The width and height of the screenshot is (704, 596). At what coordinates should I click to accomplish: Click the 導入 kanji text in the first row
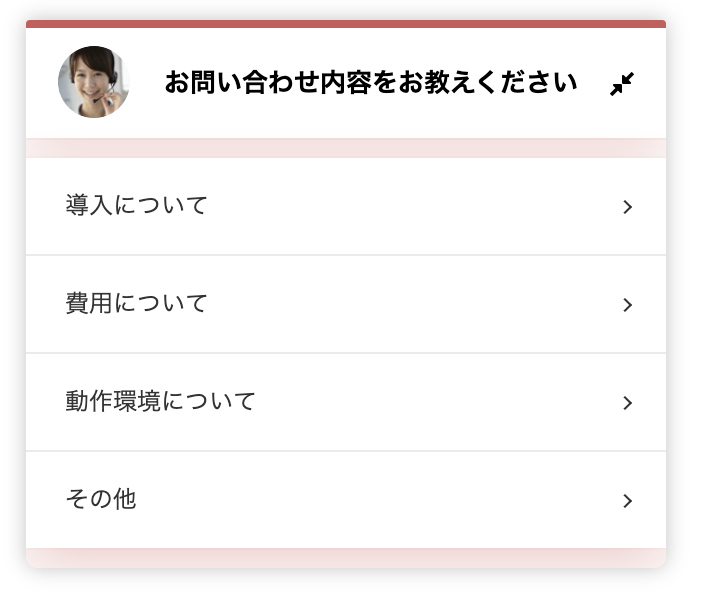(89, 205)
